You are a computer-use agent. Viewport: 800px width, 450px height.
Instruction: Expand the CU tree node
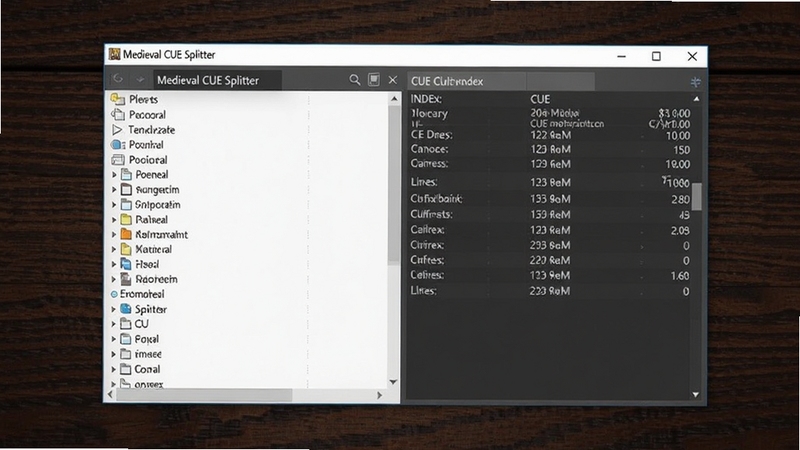114,323
